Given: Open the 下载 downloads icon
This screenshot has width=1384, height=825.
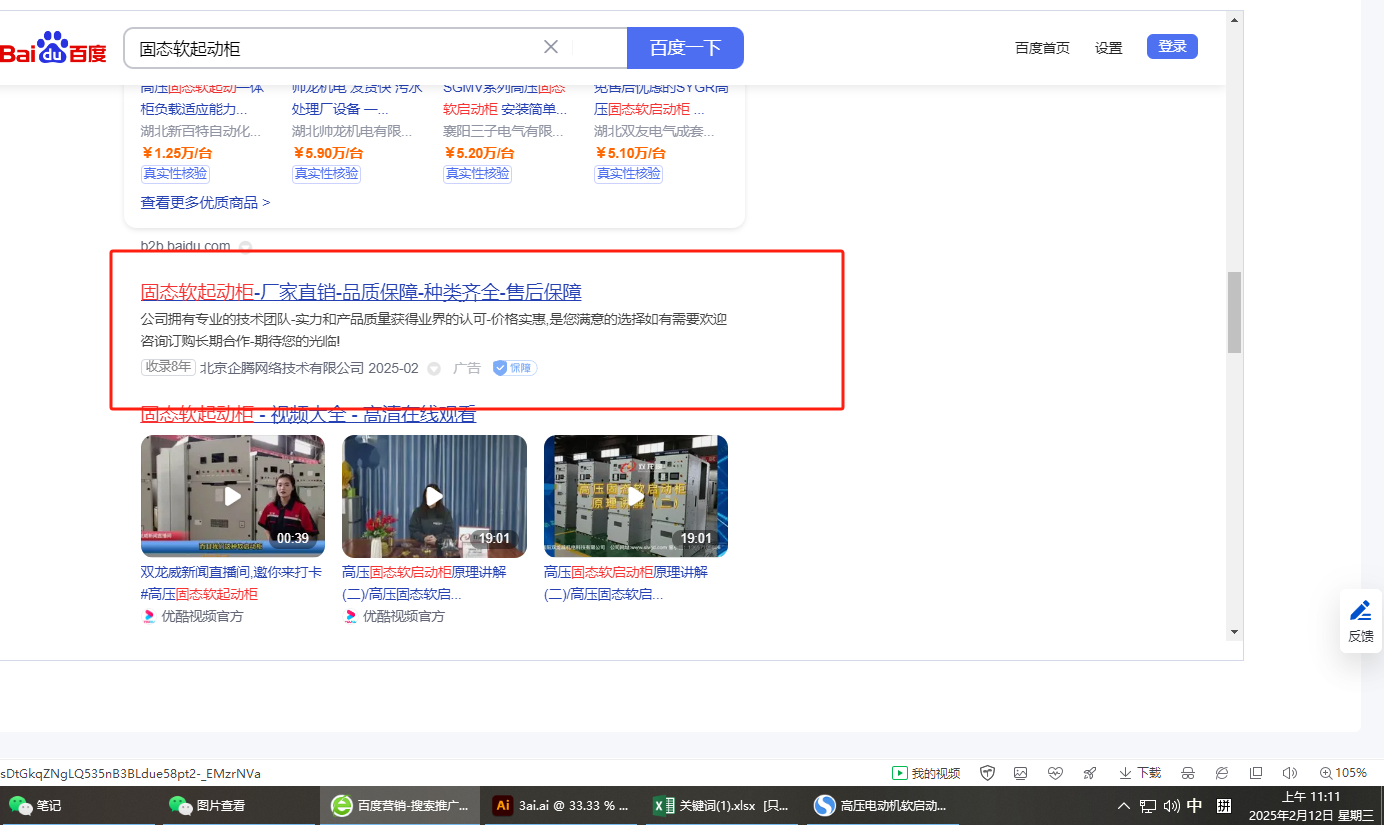Looking at the screenshot, I should point(1139,773).
